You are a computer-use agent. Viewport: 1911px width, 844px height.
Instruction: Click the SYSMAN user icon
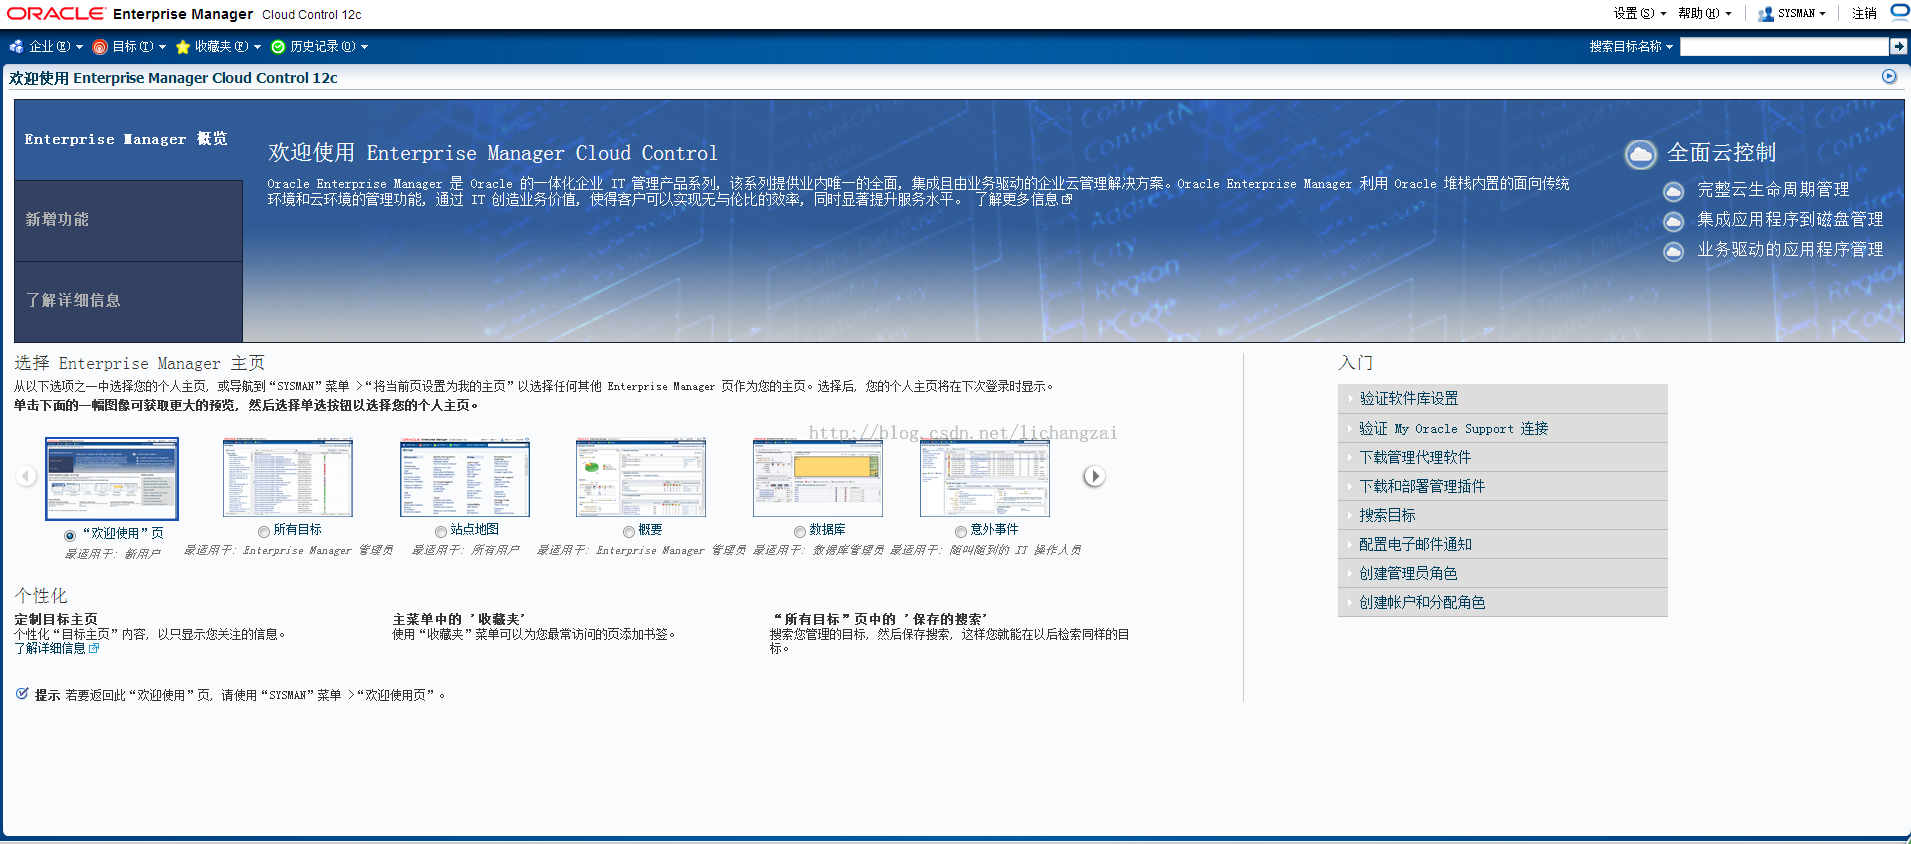(1766, 14)
